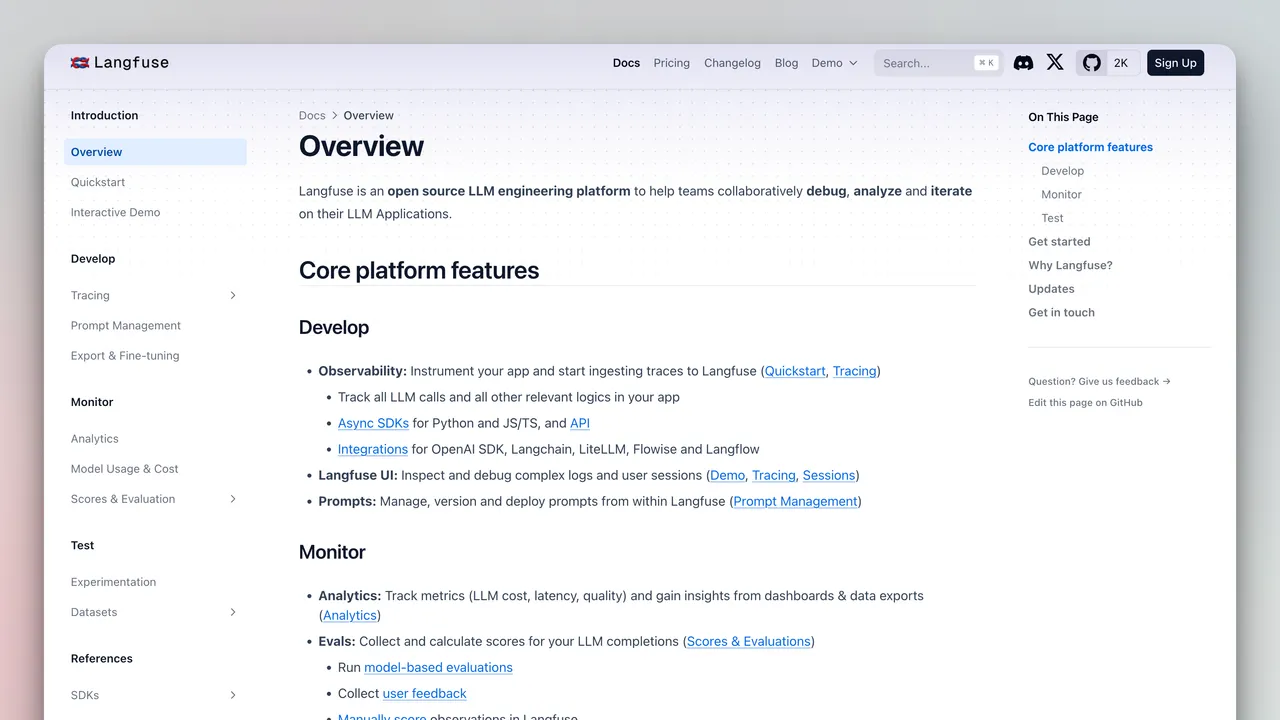The height and width of the screenshot is (720, 1280).
Task: Jump to Core platform features in TOC
Action: coord(1090,147)
